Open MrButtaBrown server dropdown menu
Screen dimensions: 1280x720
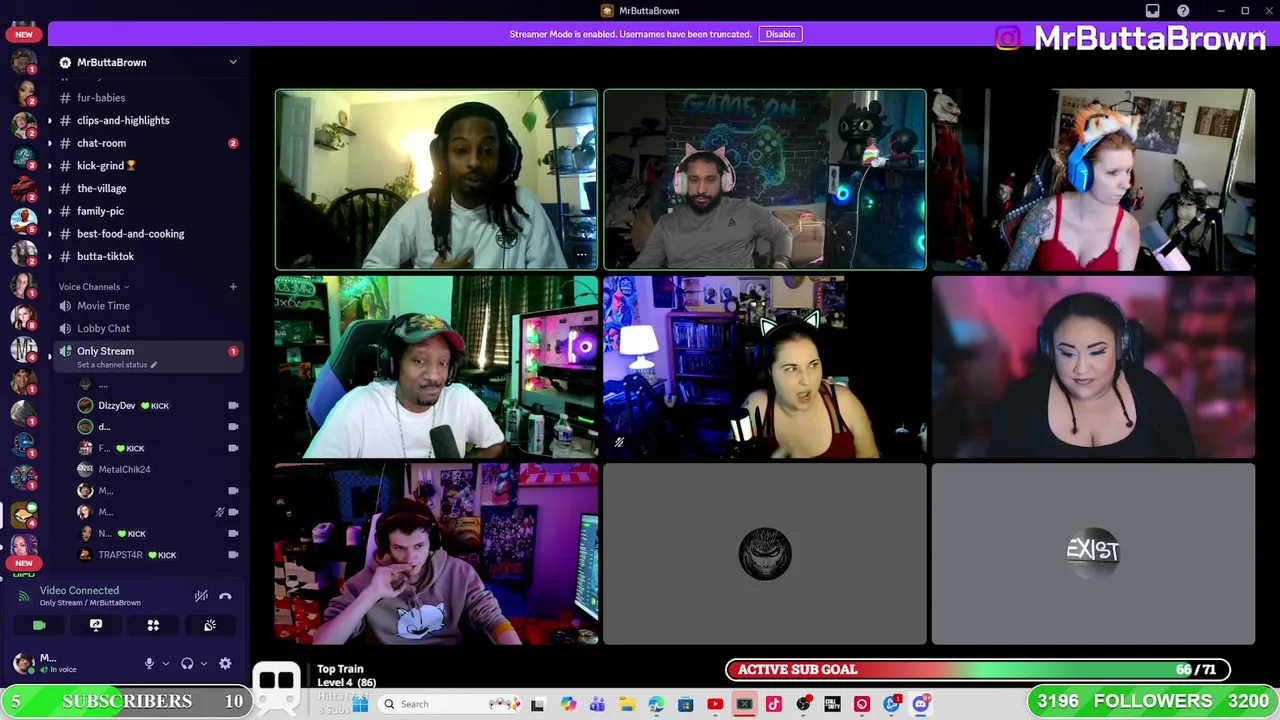tap(233, 62)
